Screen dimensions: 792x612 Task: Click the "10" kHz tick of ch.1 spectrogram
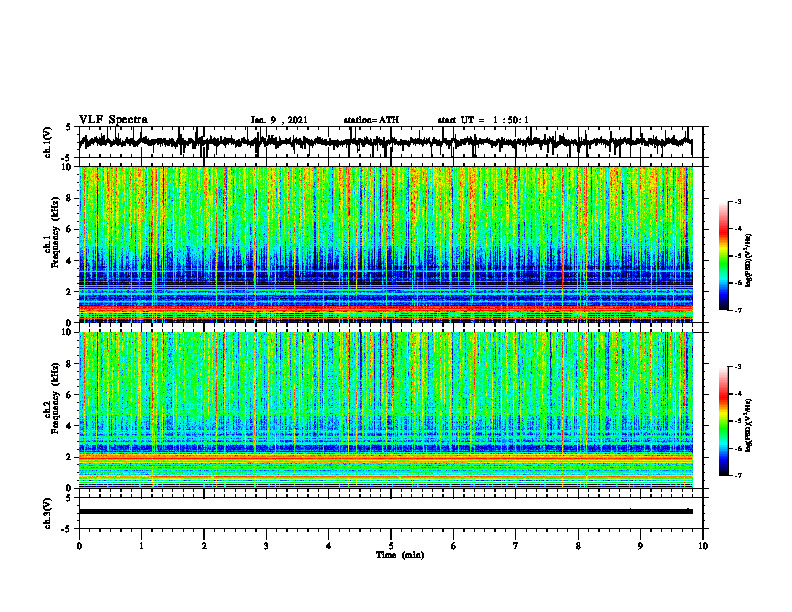pos(68,167)
